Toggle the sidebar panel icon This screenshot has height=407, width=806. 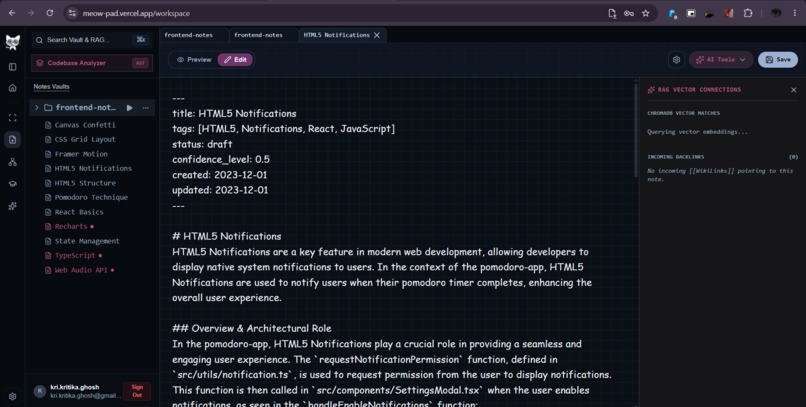pos(12,67)
